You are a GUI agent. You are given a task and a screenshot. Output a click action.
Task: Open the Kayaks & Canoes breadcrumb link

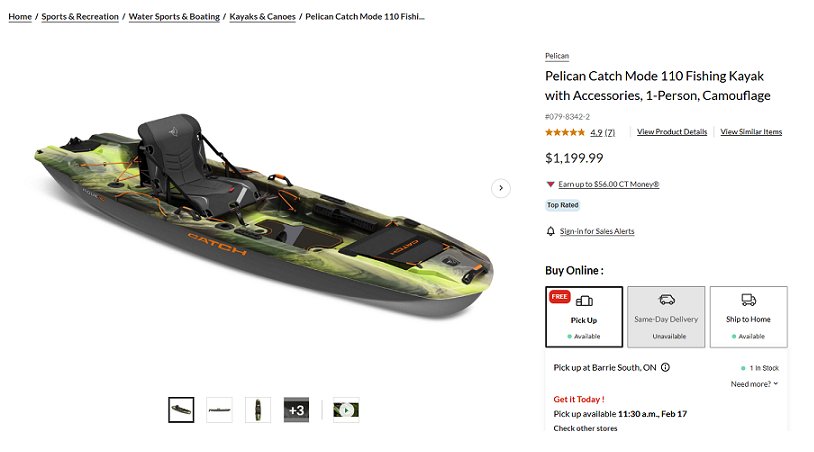point(262,17)
